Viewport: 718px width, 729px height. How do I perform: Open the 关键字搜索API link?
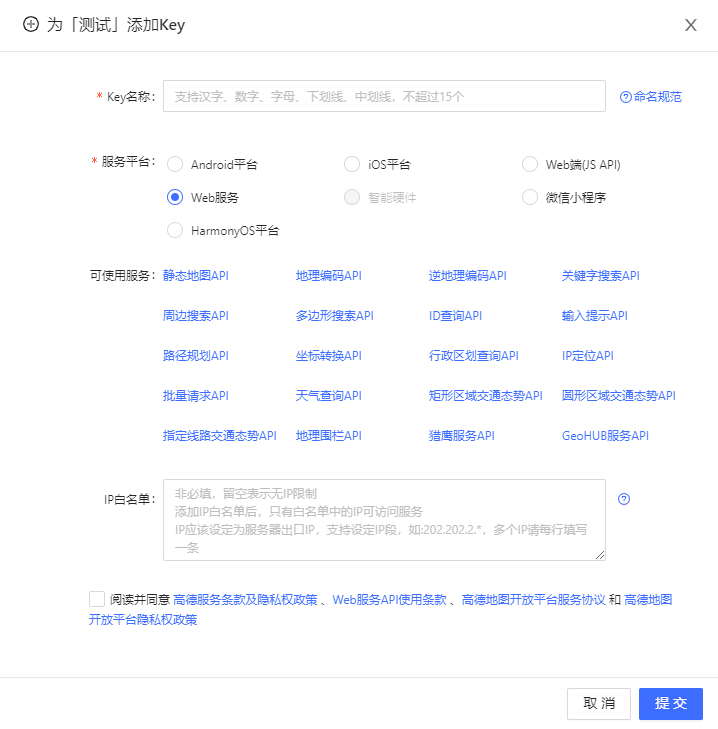point(601,276)
